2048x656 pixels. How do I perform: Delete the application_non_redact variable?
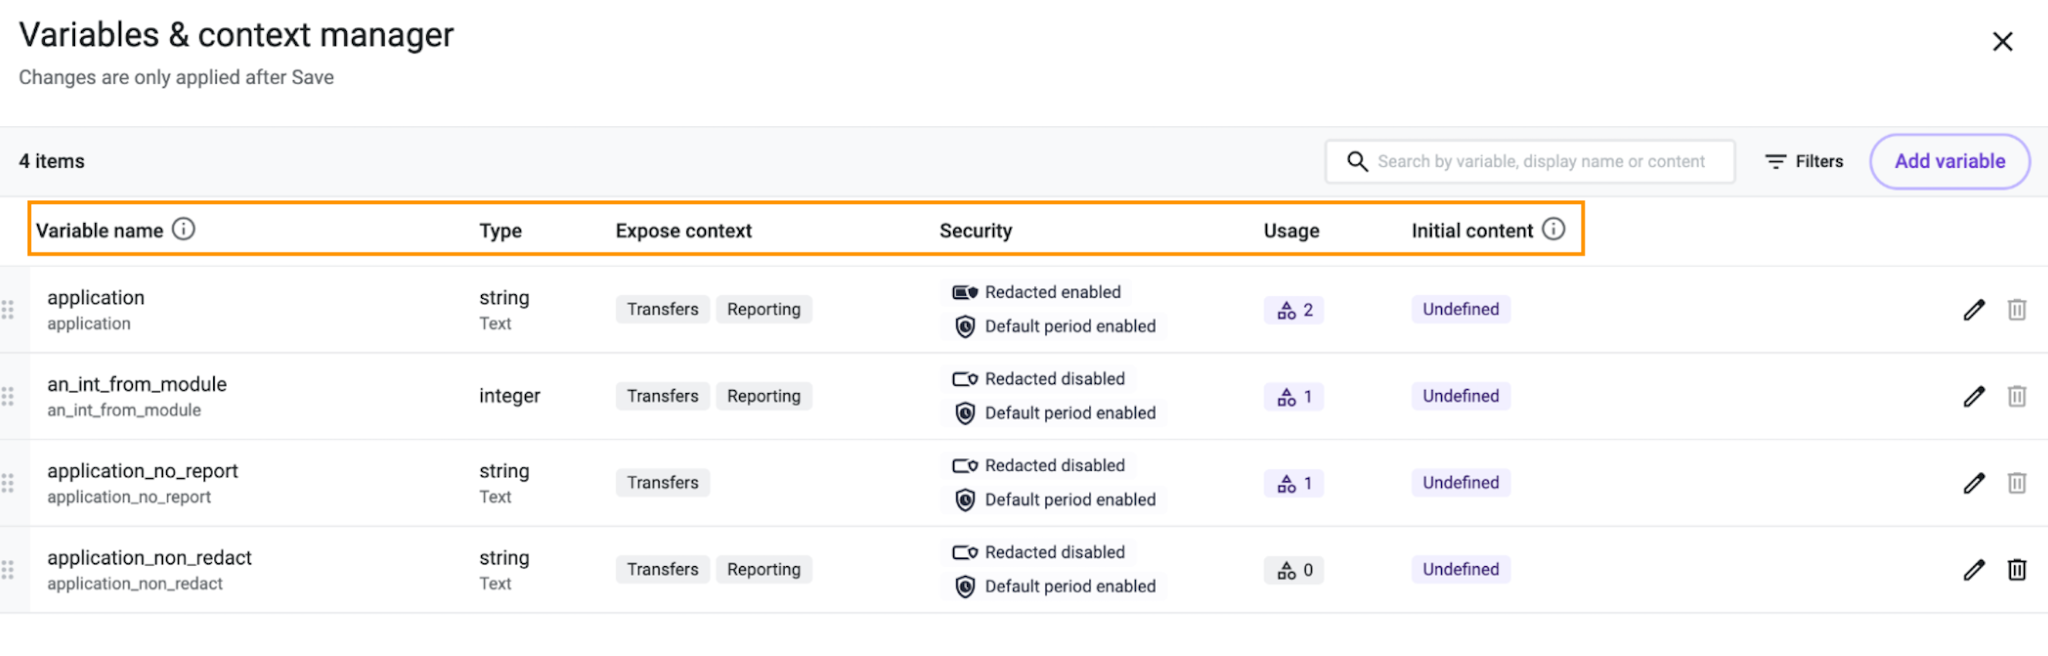click(x=2017, y=570)
